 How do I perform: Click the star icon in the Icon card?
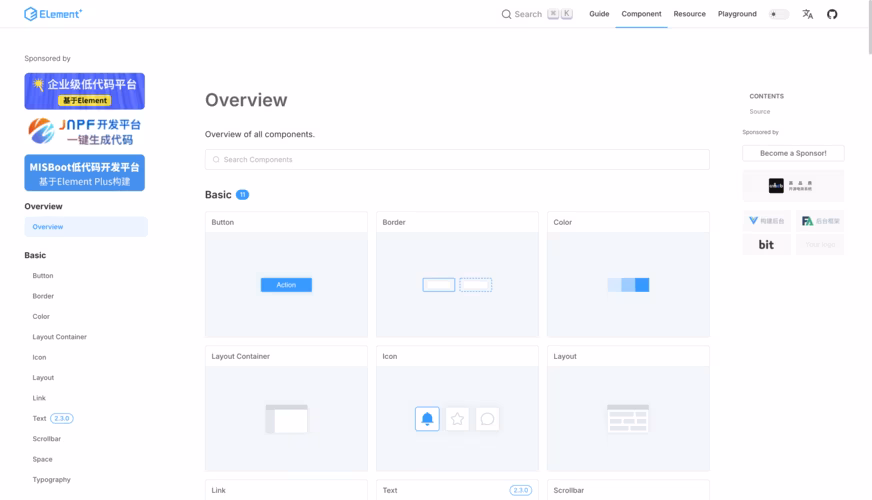pyautogui.click(x=457, y=419)
